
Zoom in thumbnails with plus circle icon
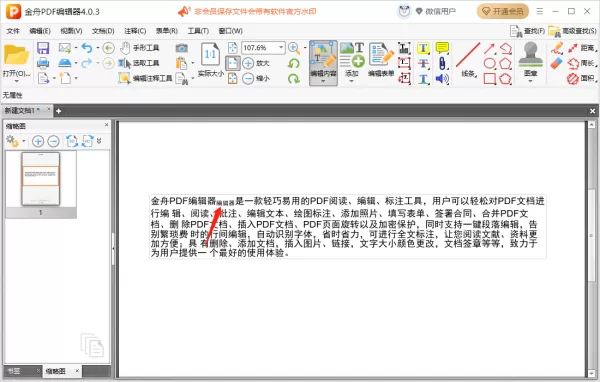38,141
